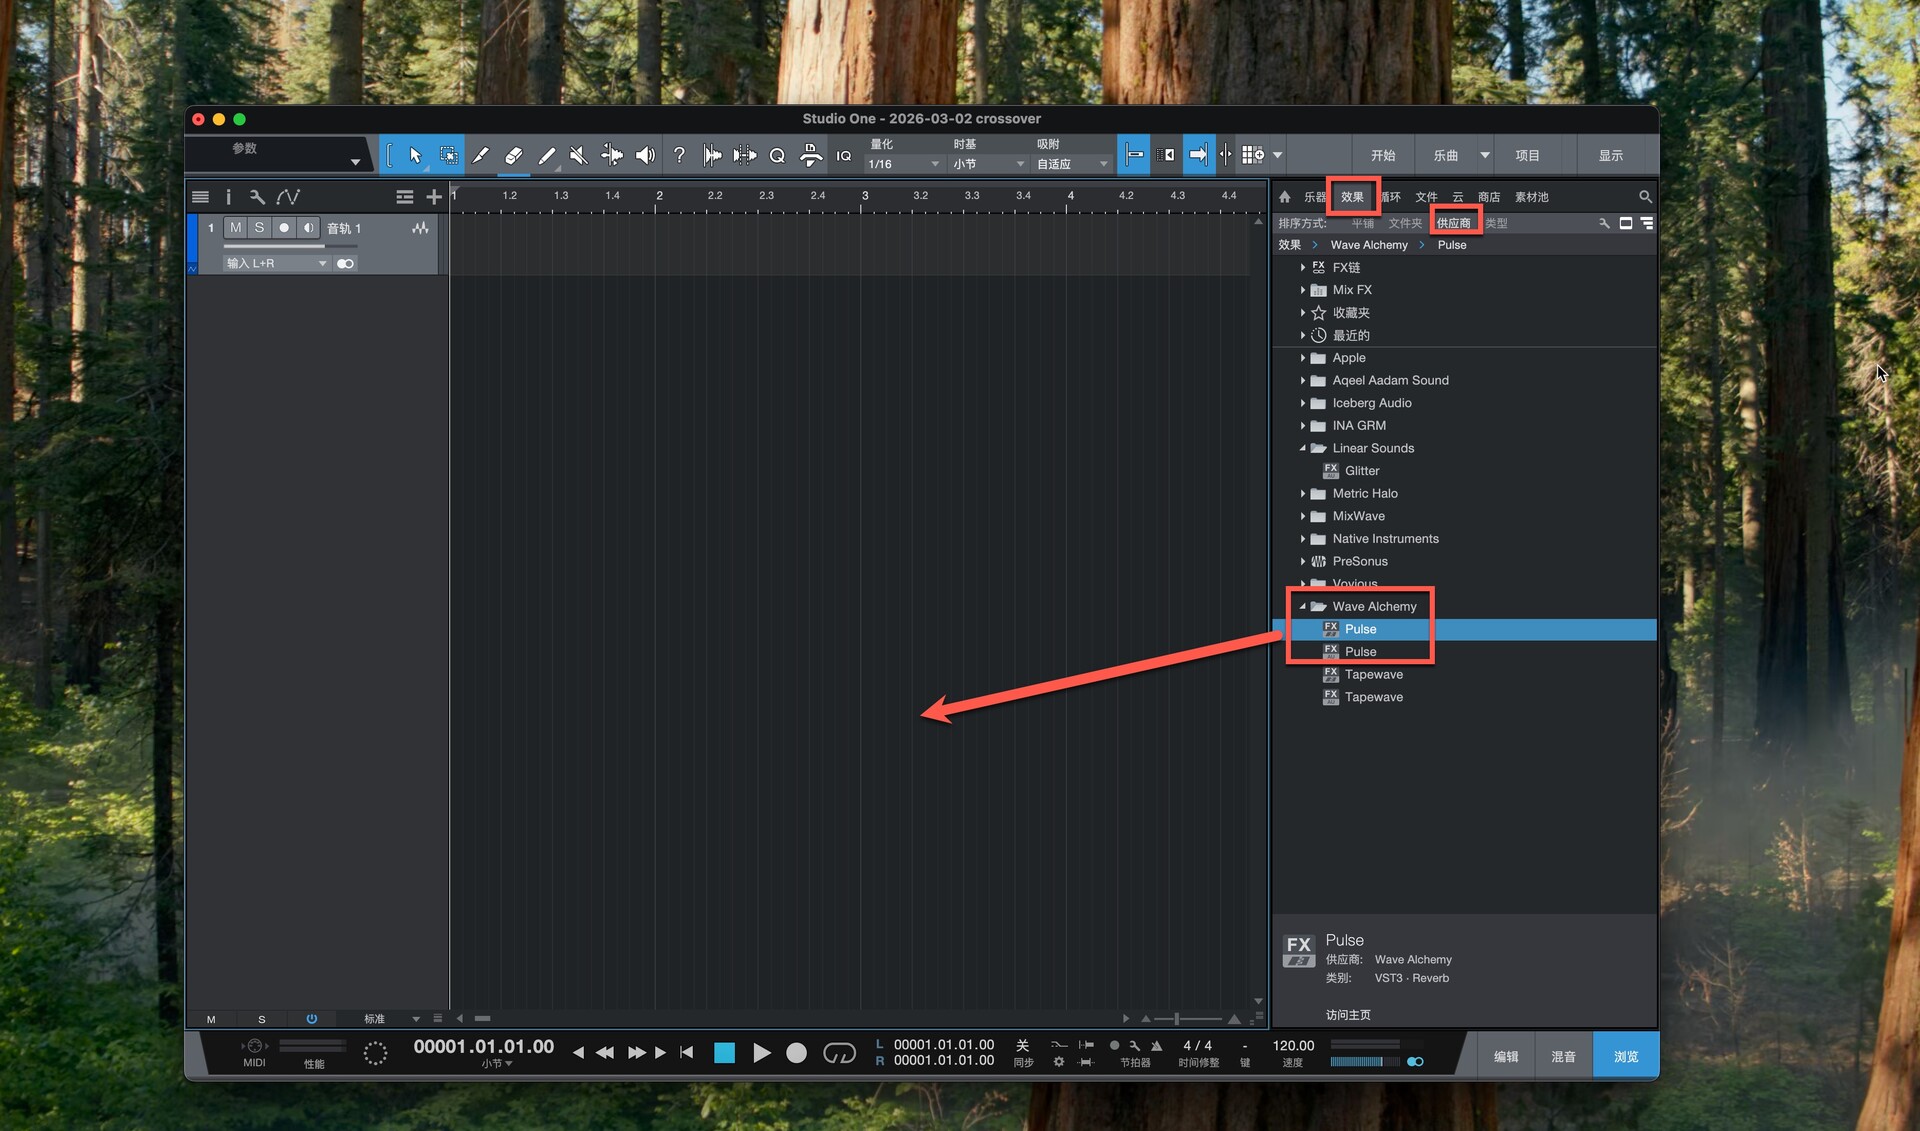Open the 文件 files browser tab

click(x=1426, y=197)
